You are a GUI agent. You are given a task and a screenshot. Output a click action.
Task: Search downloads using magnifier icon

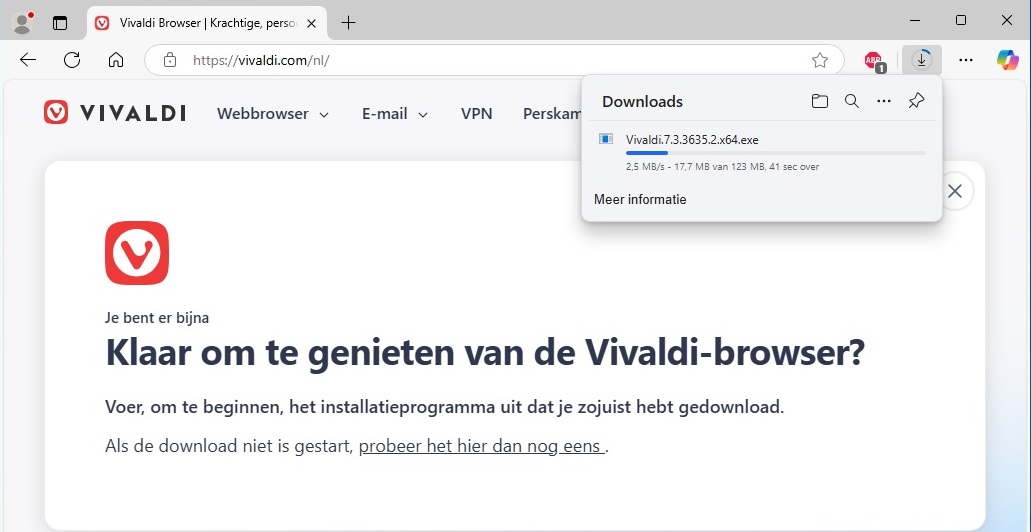point(851,101)
